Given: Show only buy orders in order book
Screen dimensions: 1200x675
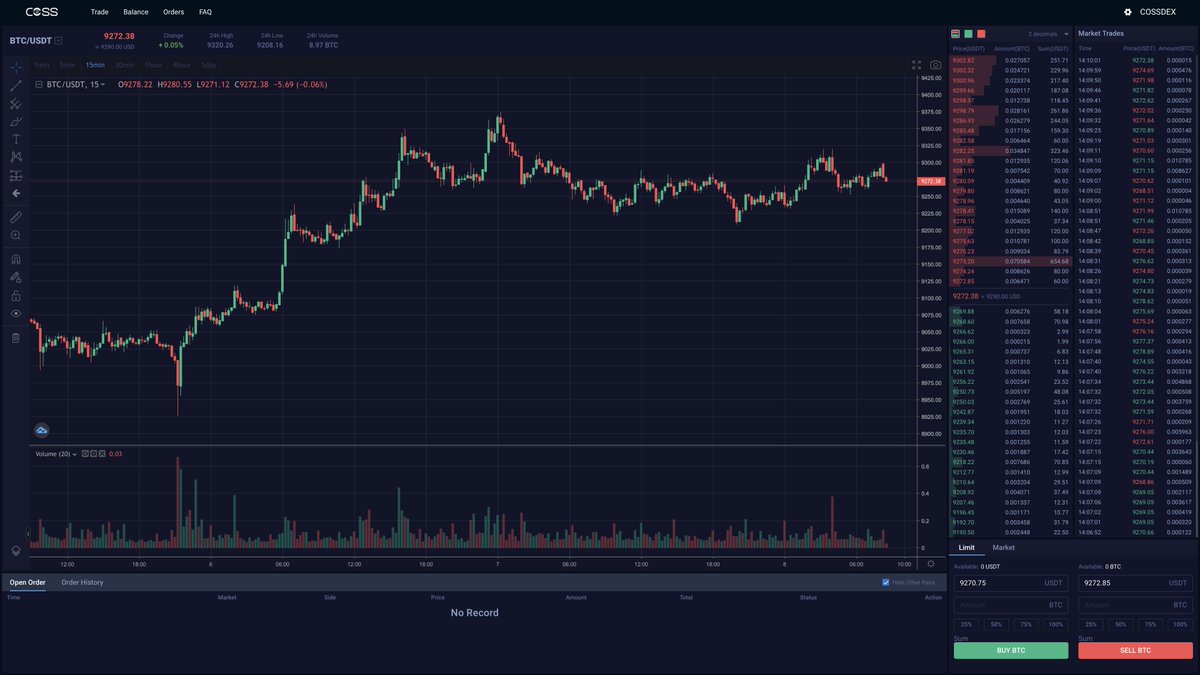Looking at the screenshot, I should click(968, 33).
